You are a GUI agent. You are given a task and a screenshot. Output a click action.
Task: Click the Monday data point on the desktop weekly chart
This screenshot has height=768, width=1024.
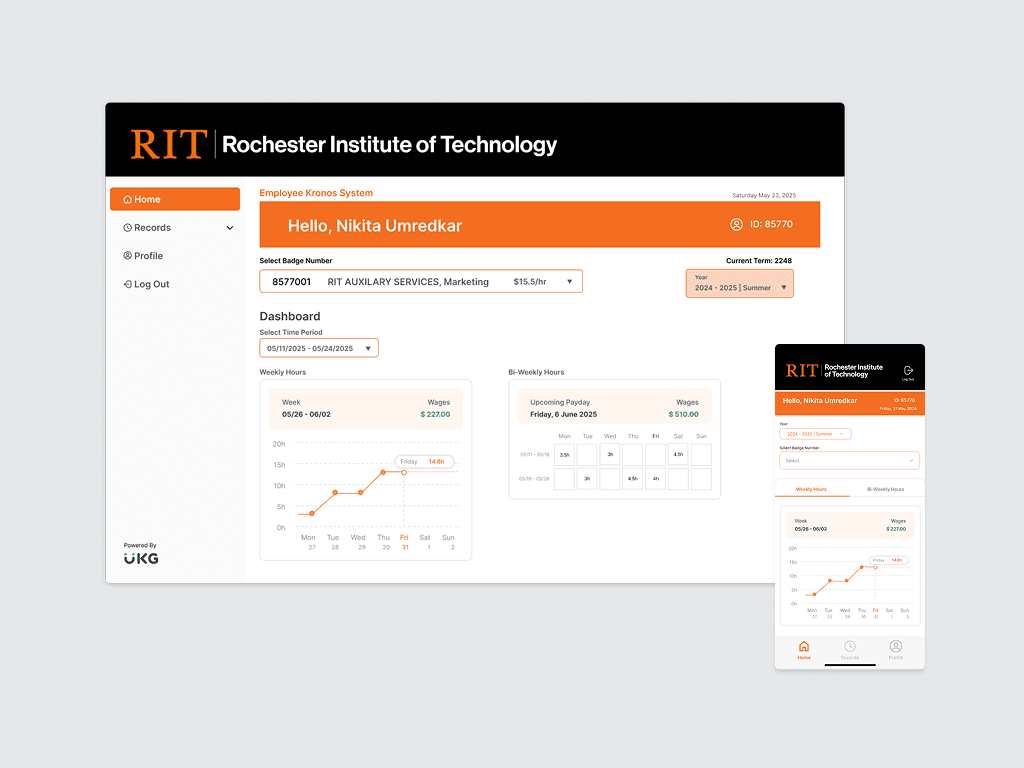(312, 513)
